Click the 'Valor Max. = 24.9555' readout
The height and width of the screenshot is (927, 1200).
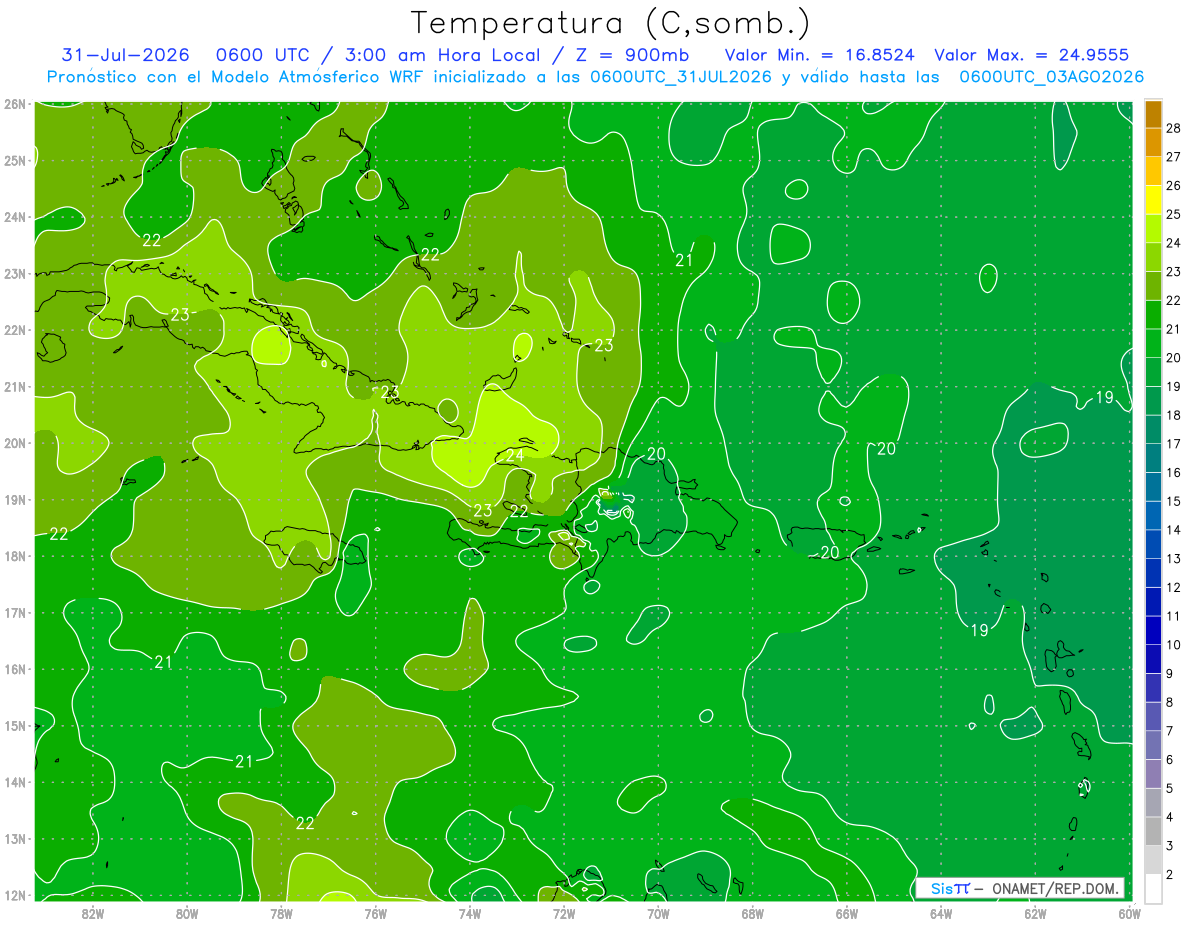(x=1032, y=55)
